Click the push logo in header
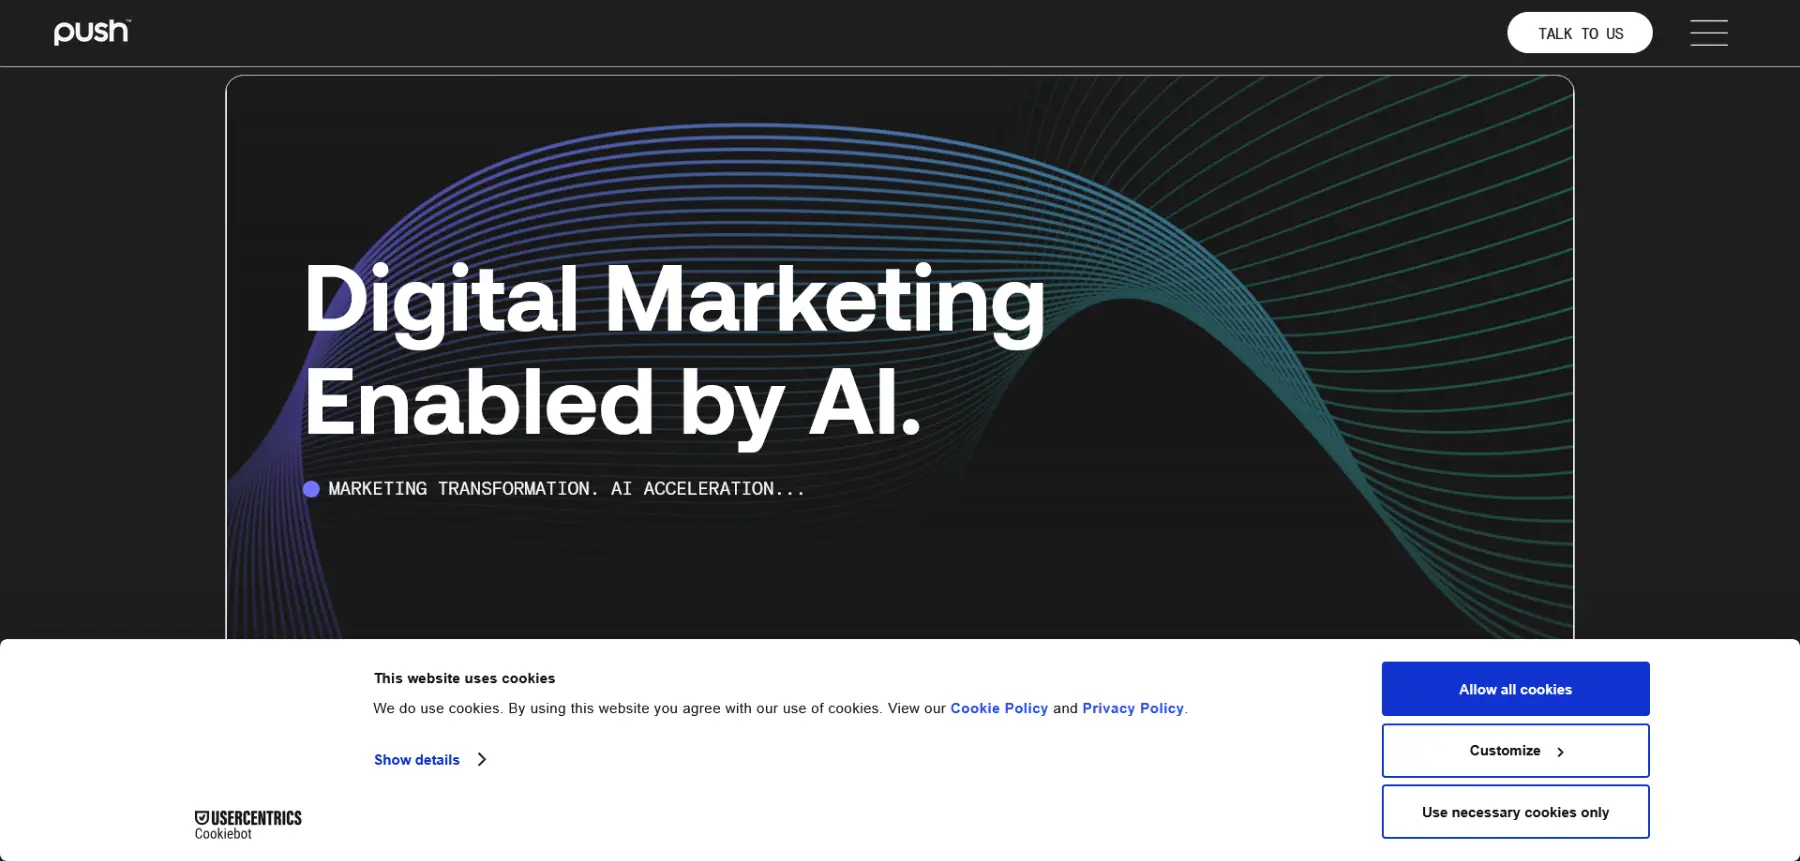 (92, 32)
